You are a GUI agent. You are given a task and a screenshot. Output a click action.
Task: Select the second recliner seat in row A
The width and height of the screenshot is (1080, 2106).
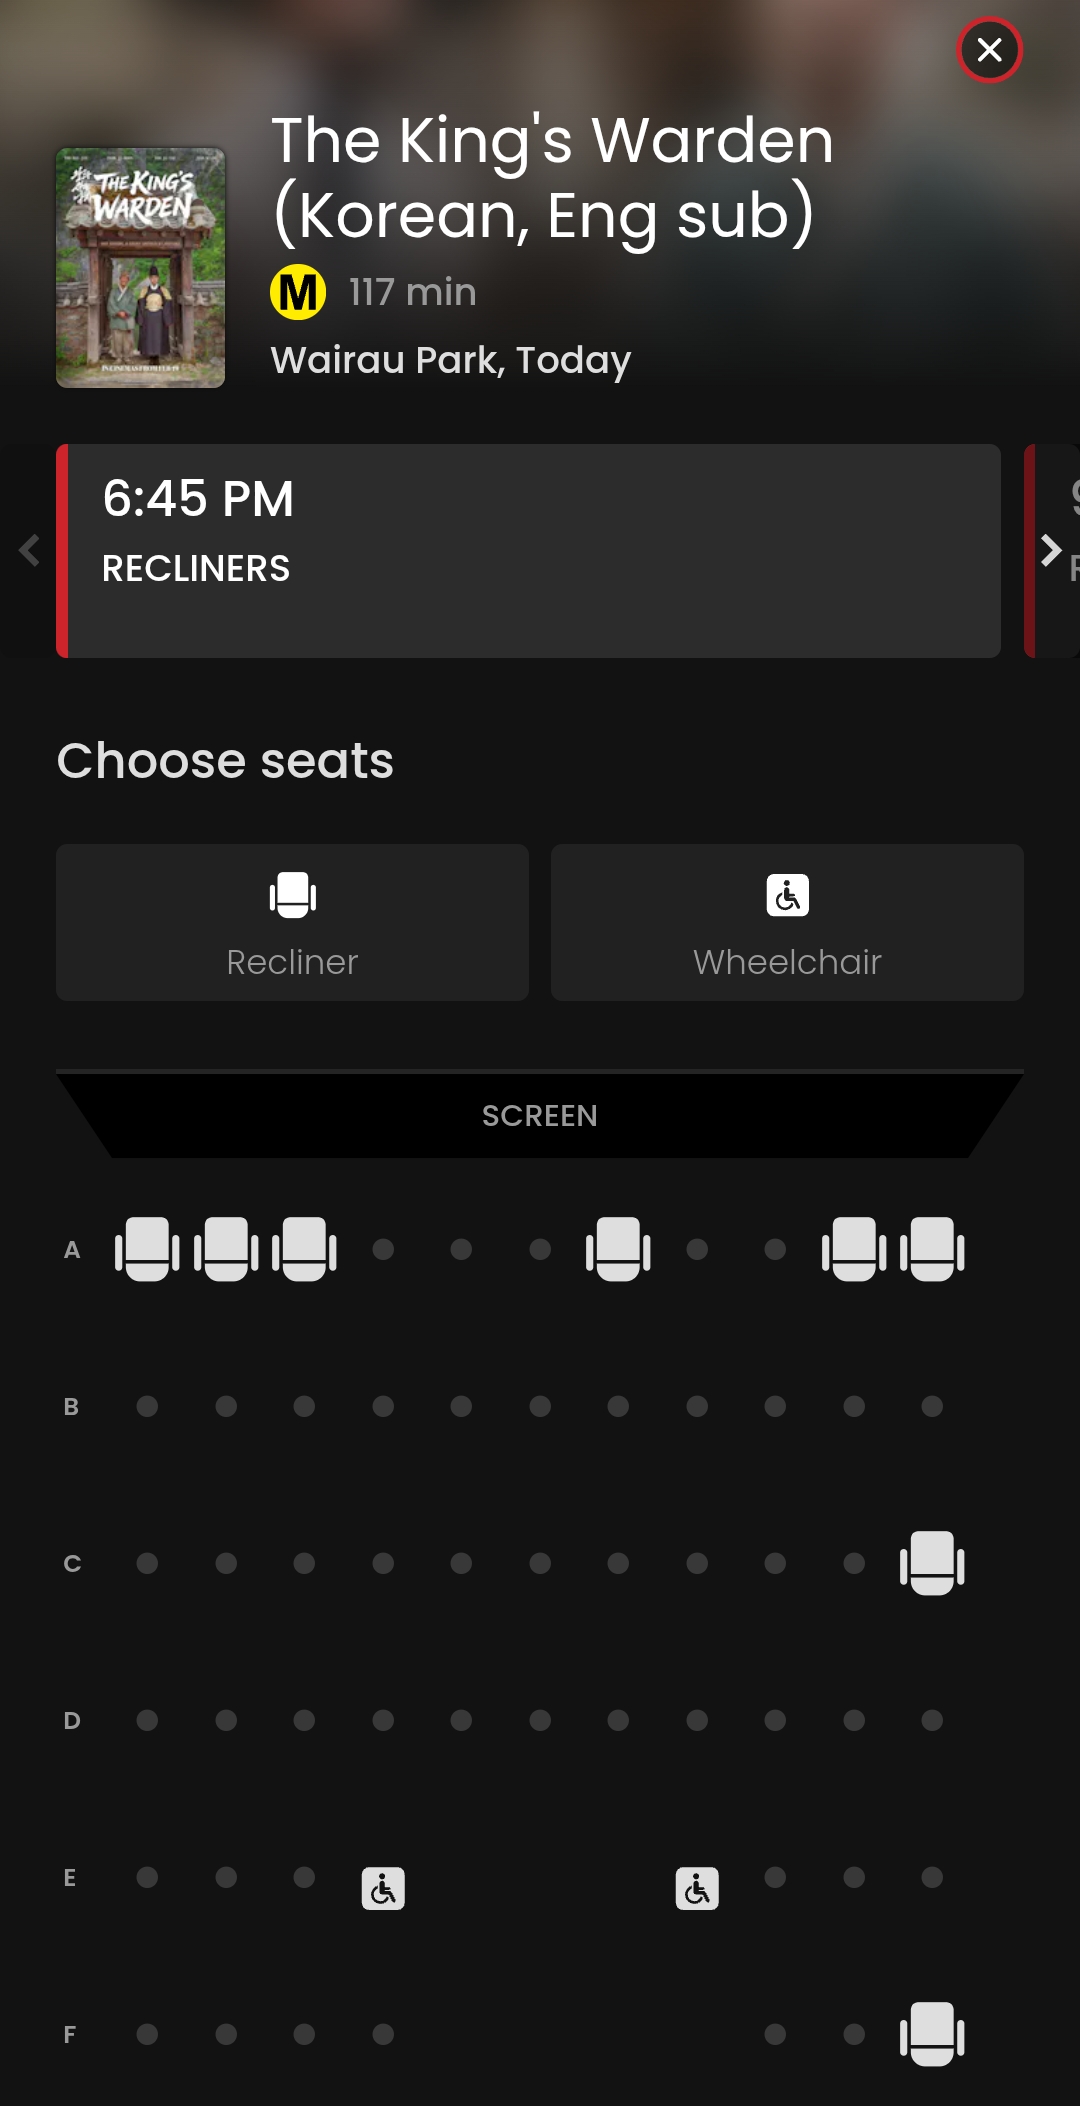226,1248
